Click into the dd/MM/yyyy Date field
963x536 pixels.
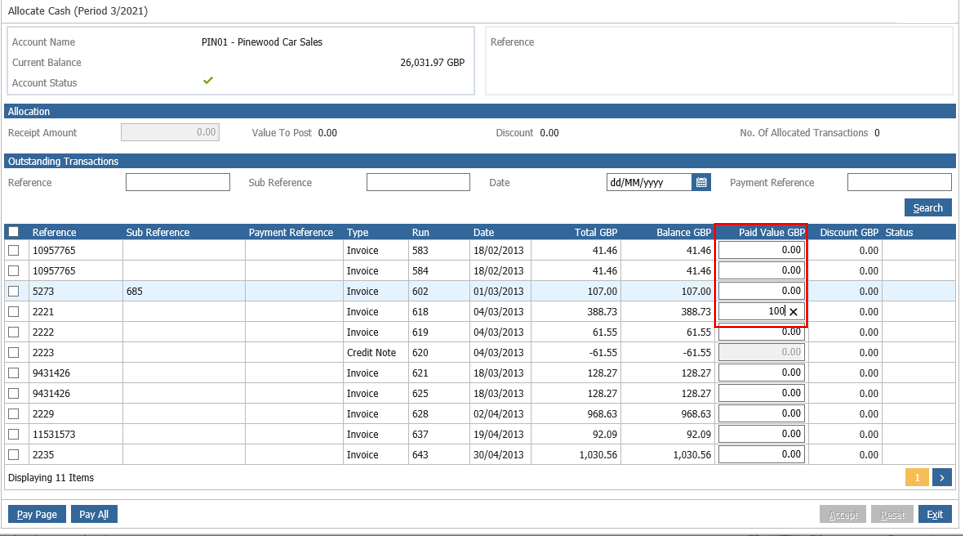click(x=649, y=182)
